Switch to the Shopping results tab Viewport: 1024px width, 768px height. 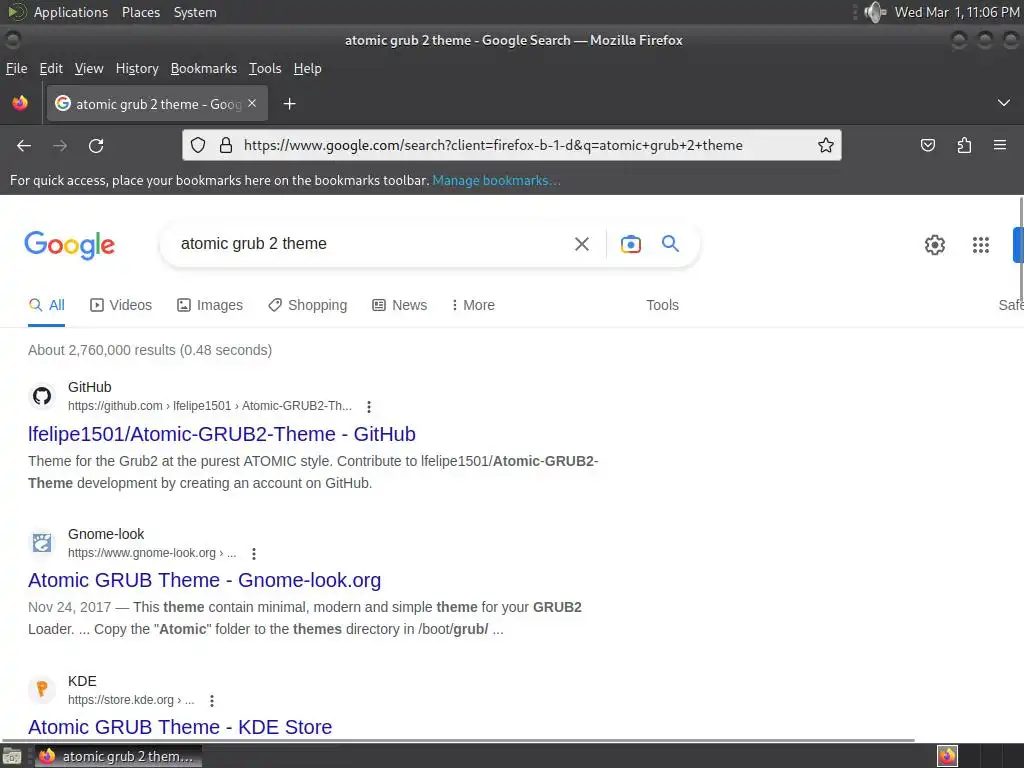[x=308, y=305]
